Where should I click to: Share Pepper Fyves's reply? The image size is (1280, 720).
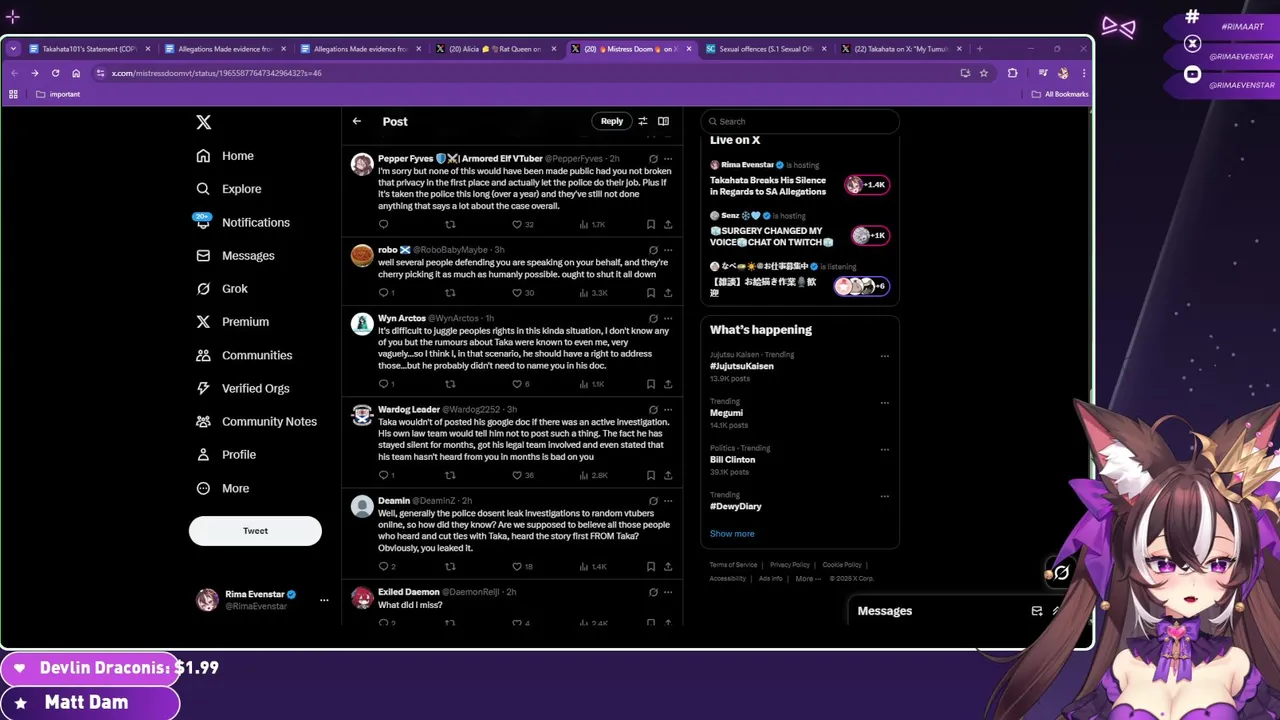(x=668, y=224)
